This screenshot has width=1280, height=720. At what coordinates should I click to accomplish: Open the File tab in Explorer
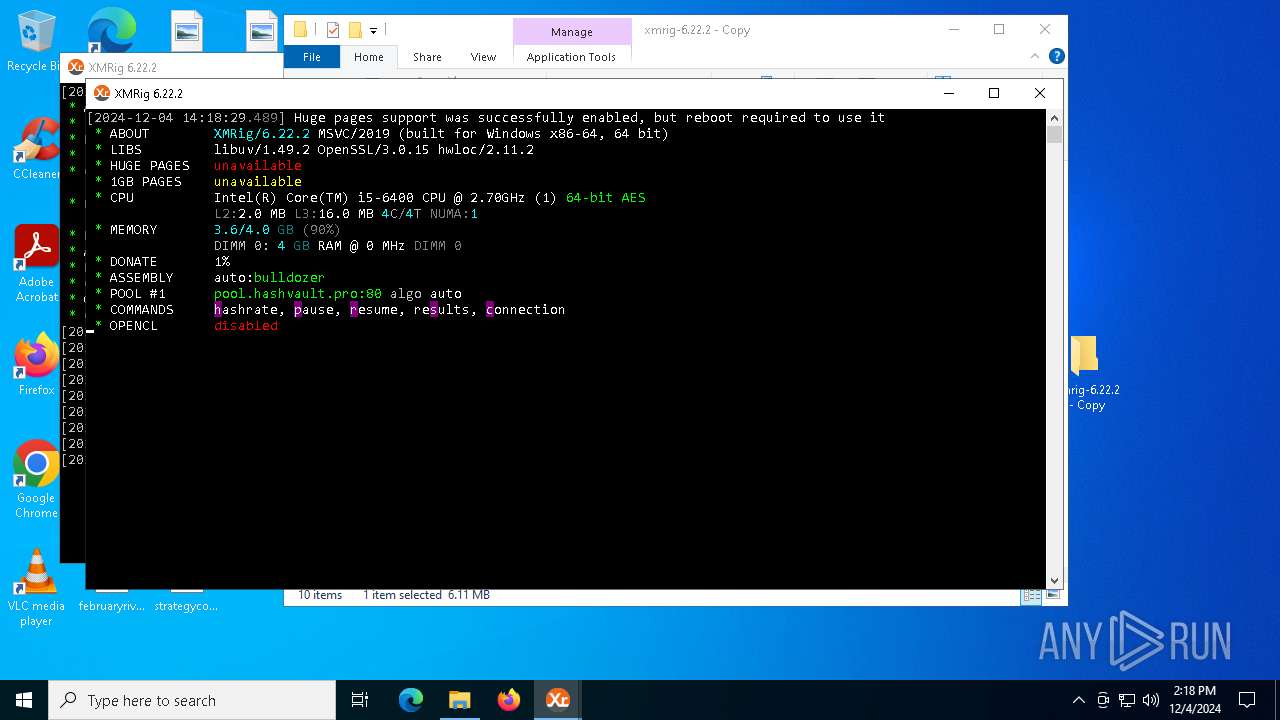pyautogui.click(x=312, y=57)
